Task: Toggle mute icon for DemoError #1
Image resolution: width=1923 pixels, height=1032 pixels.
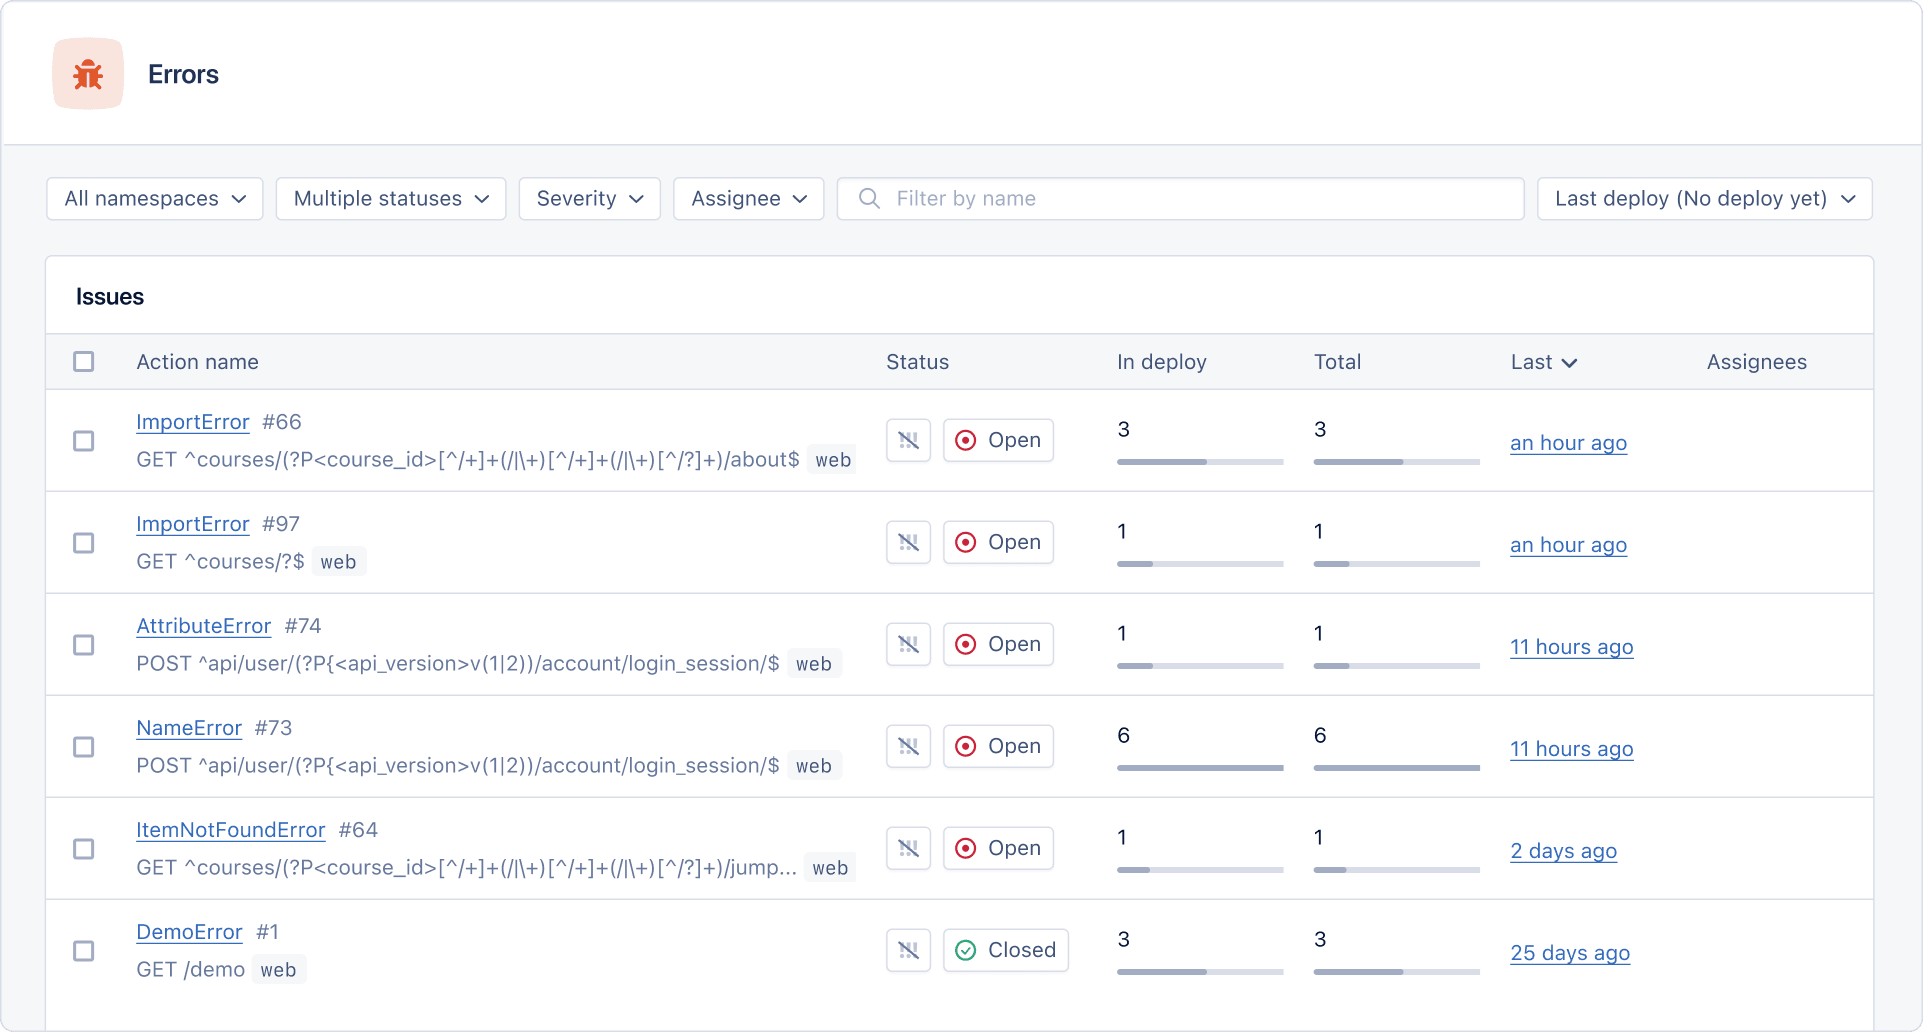Action: point(908,950)
